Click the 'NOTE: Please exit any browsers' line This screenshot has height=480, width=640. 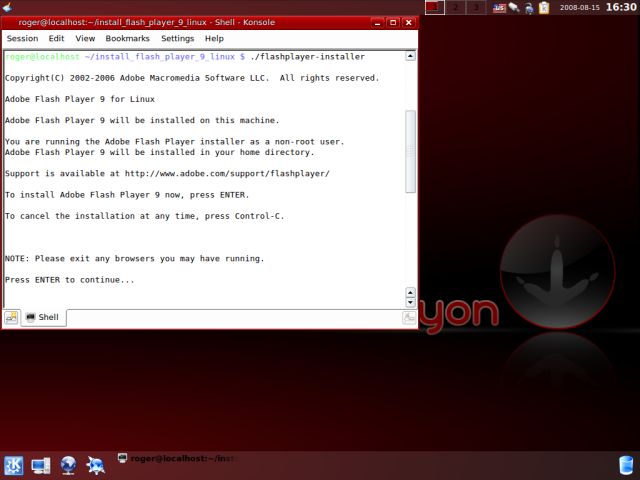point(134,259)
